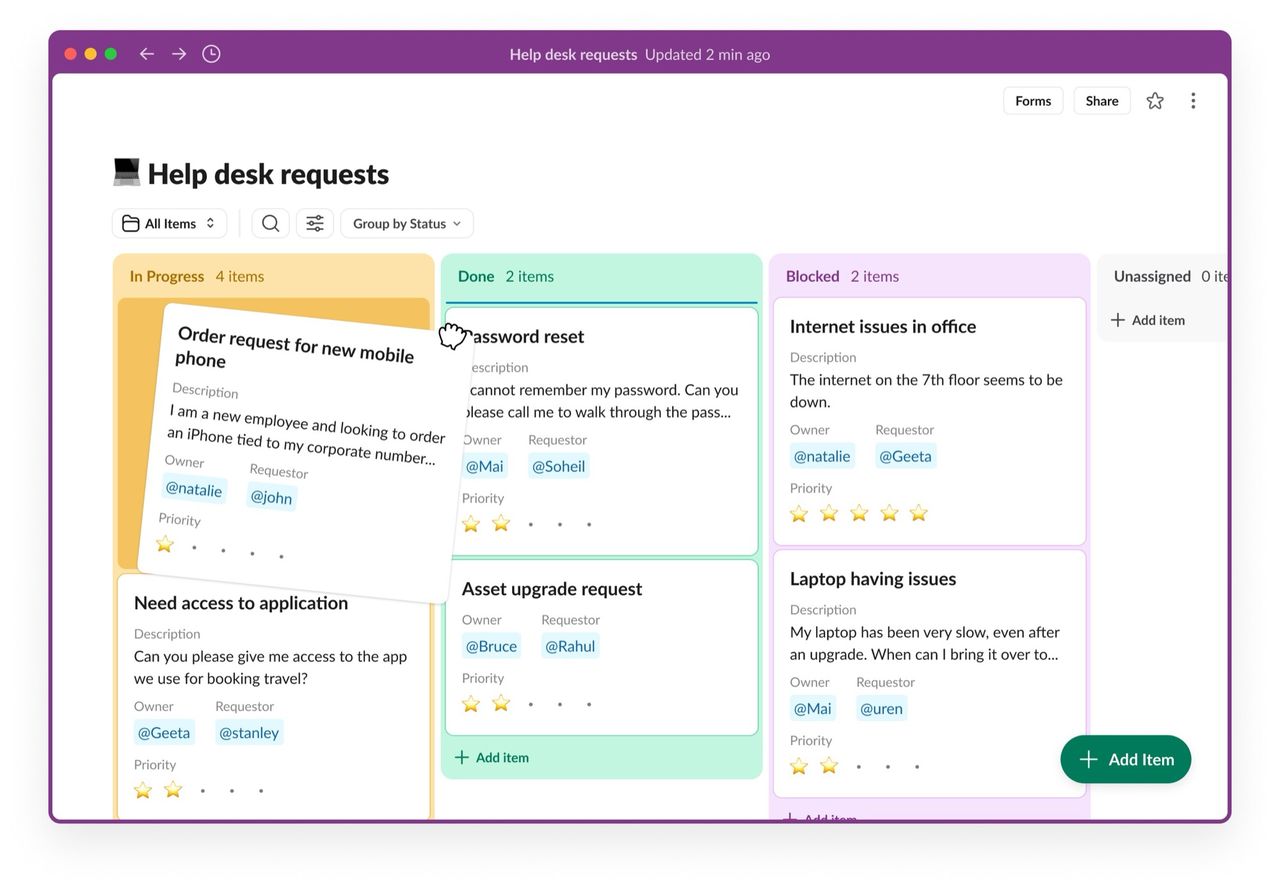Click the @stanley requestor tag
Image resolution: width=1280 pixels, height=890 pixels.
(249, 732)
